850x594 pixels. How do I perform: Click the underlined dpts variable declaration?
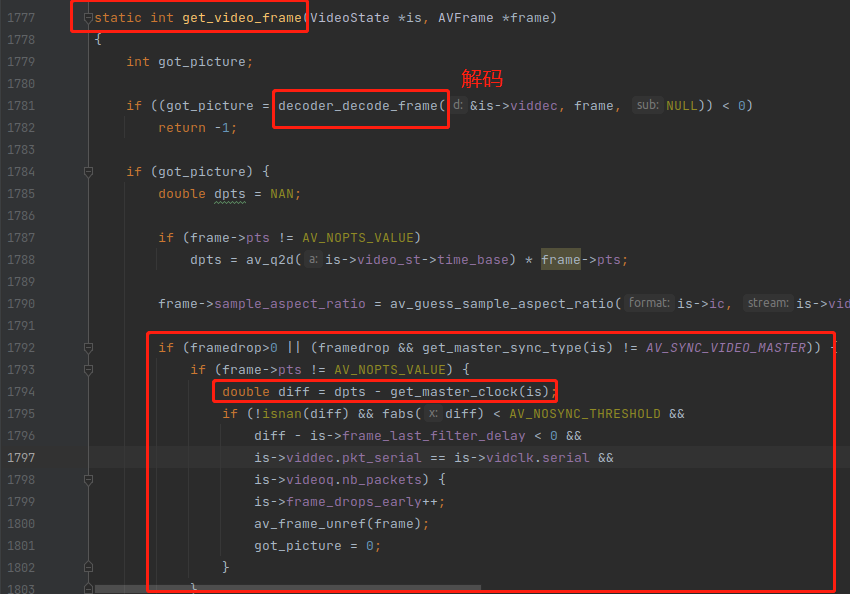[x=229, y=194]
